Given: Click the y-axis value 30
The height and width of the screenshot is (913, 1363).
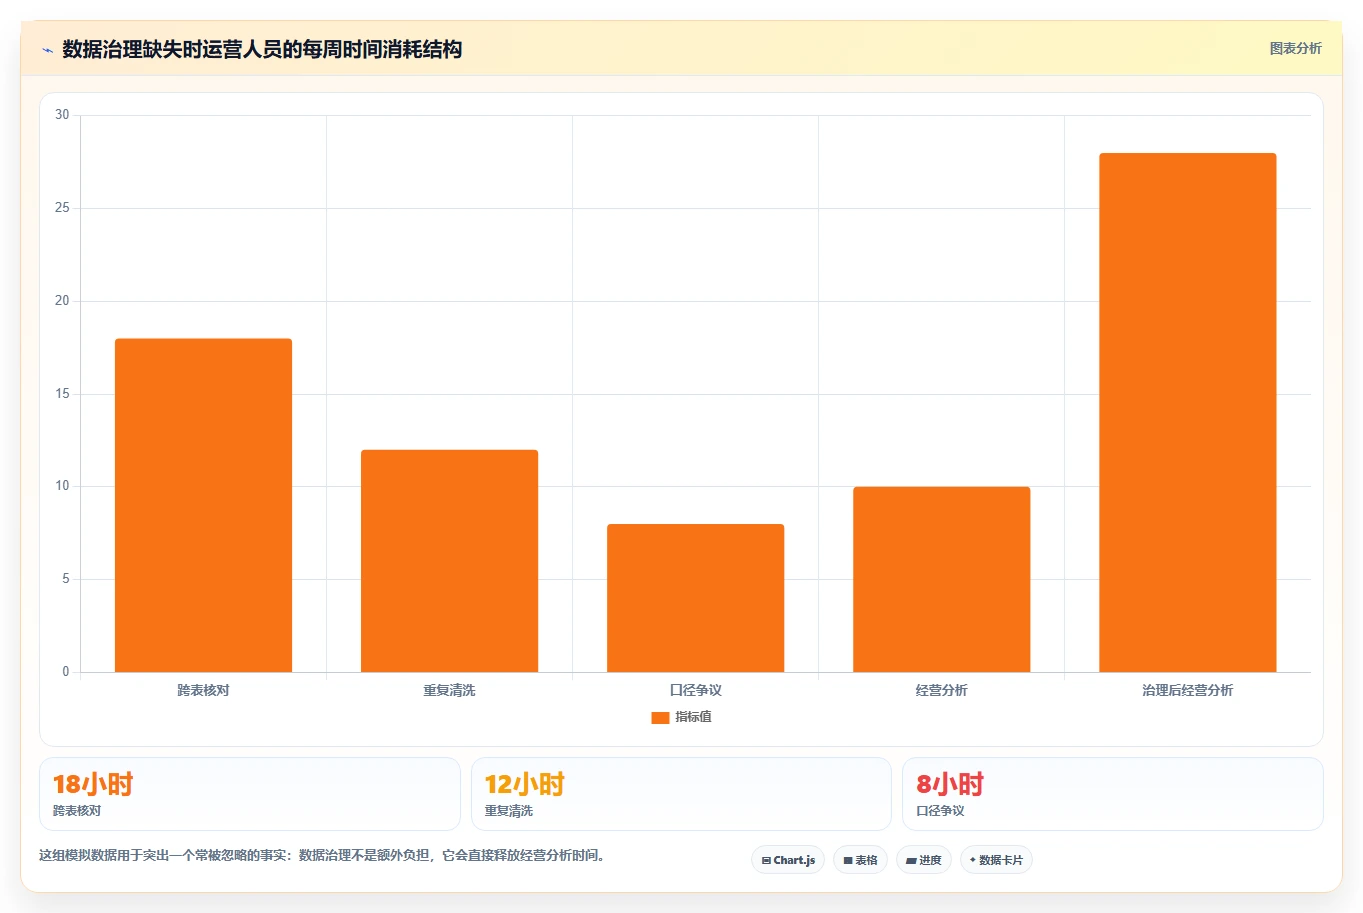Looking at the screenshot, I should coord(62,115).
